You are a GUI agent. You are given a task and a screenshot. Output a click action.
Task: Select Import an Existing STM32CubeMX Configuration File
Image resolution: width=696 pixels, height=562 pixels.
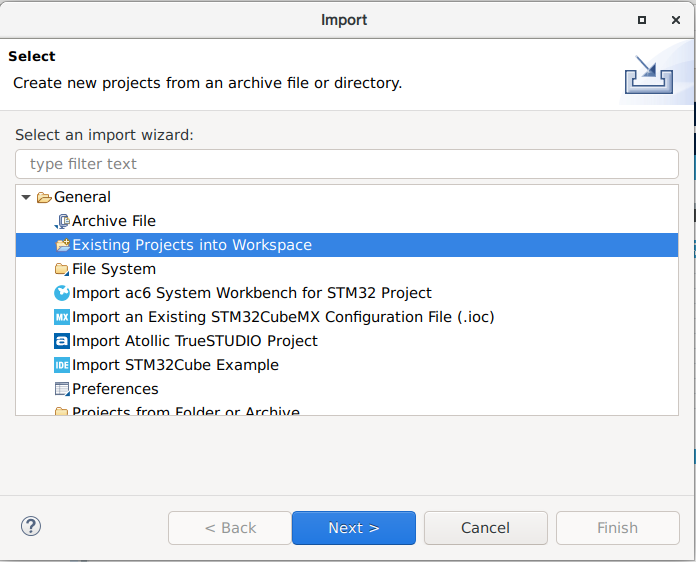283,317
